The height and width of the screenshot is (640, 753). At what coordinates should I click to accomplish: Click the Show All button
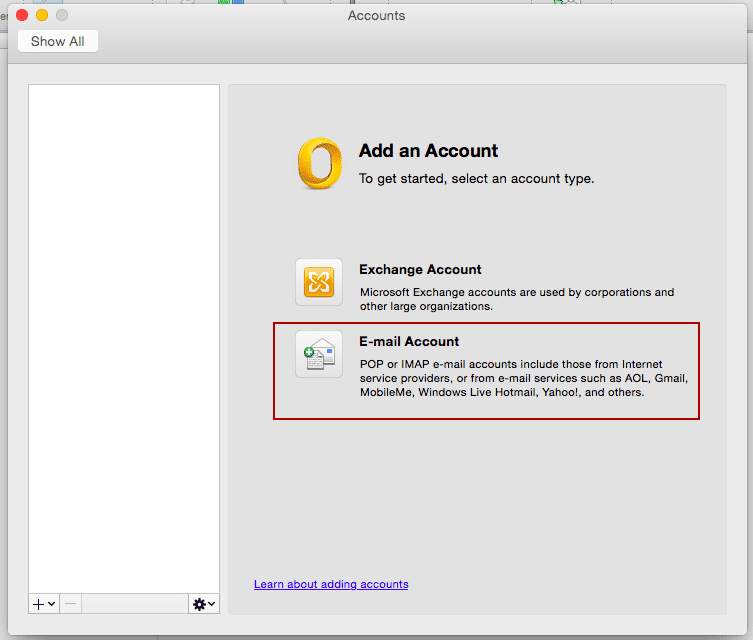click(58, 41)
